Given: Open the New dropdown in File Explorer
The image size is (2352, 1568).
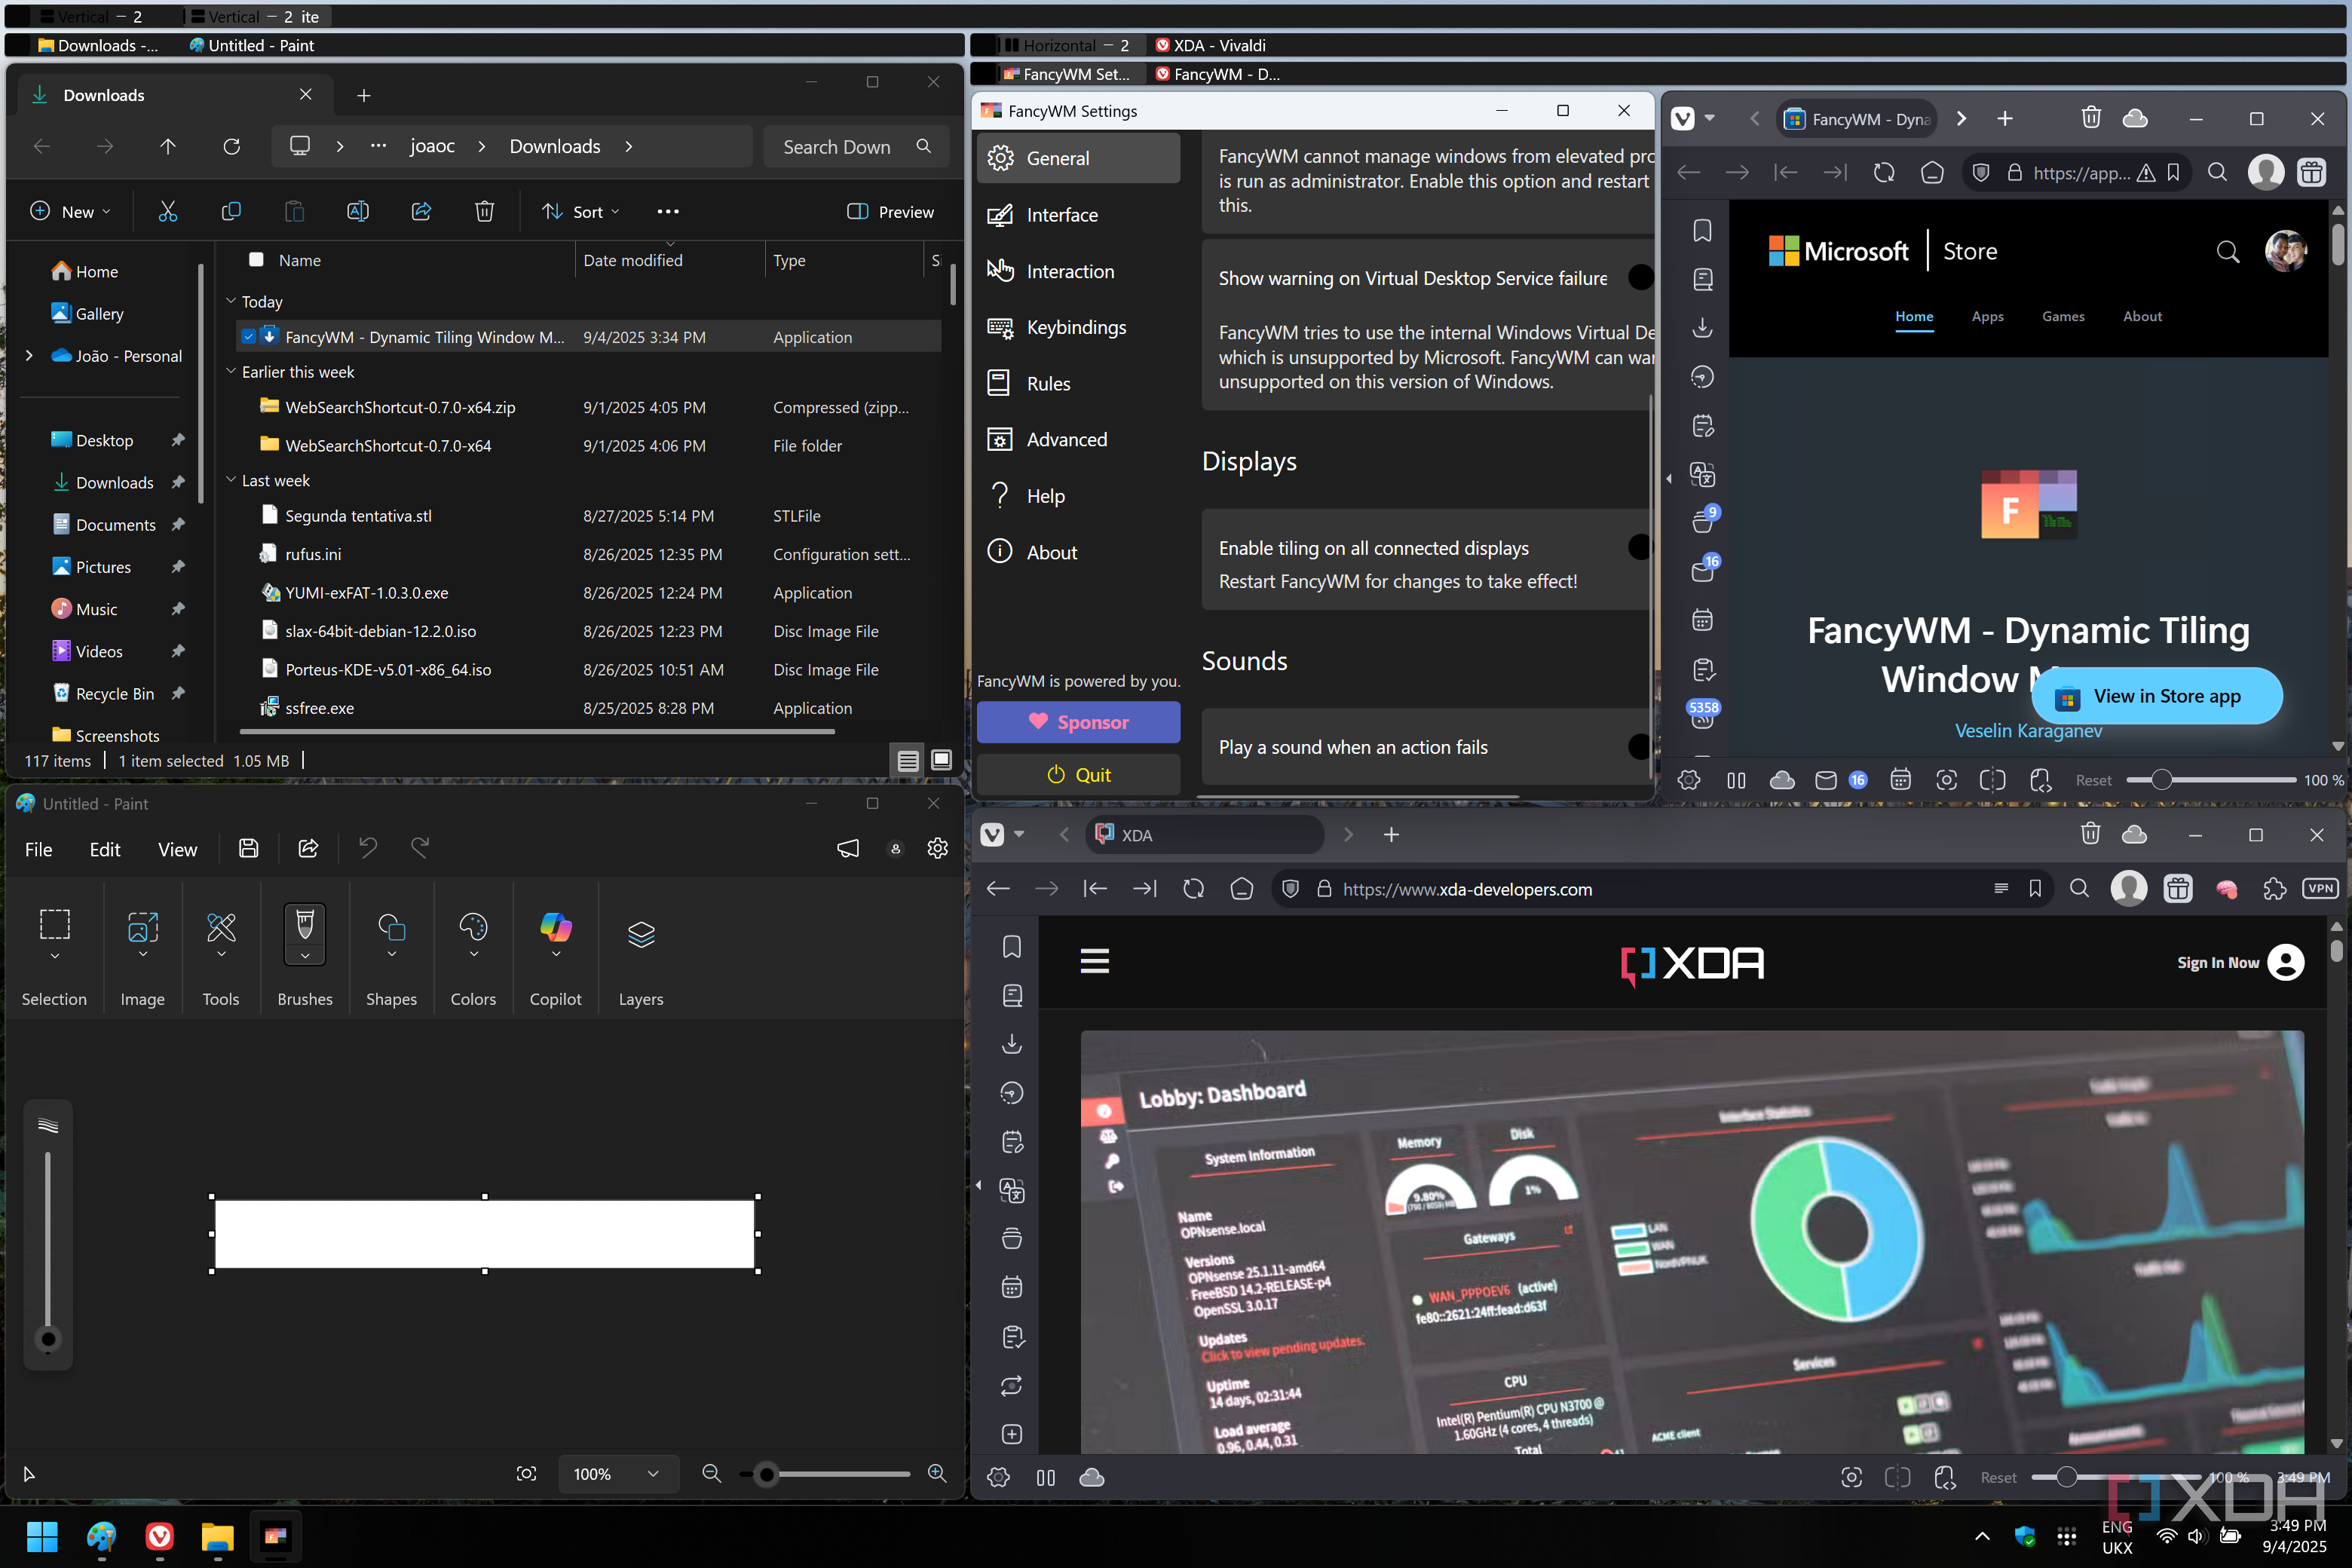Looking at the screenshot, I should [70, 211].
